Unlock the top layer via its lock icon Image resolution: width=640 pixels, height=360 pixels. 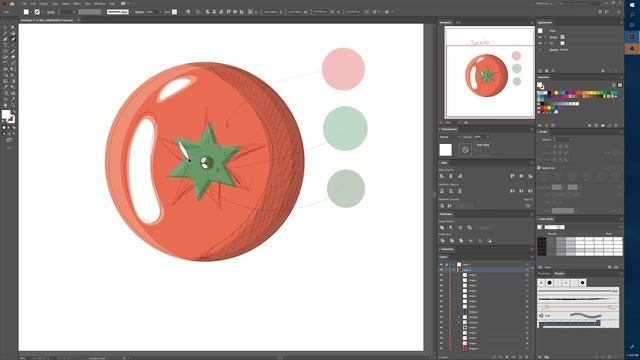click(447, 264)
